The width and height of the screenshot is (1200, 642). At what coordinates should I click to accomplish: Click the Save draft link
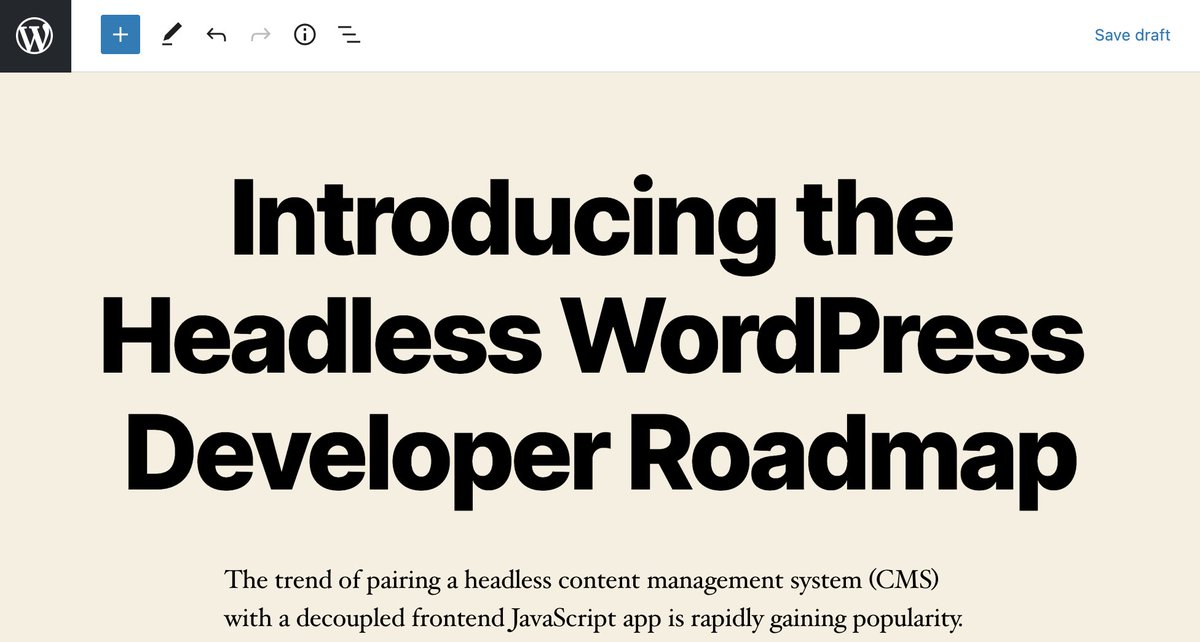1132,35
